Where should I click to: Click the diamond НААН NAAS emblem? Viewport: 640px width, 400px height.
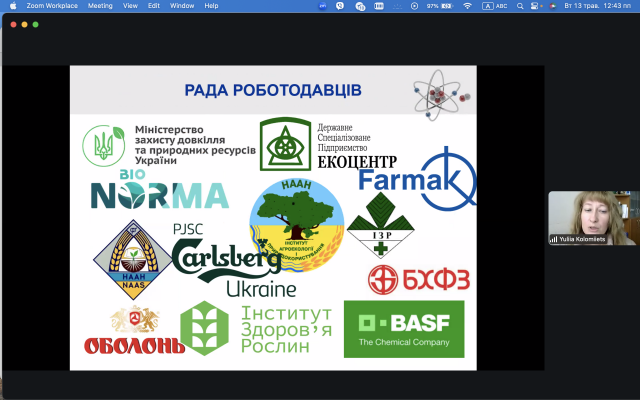133,260
